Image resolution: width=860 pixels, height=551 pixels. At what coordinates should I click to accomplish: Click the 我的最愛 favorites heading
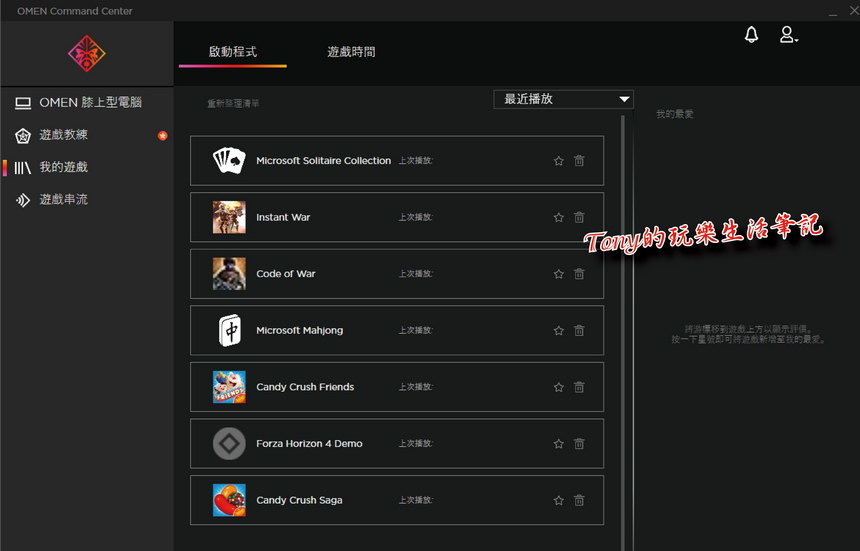(675, 114)
